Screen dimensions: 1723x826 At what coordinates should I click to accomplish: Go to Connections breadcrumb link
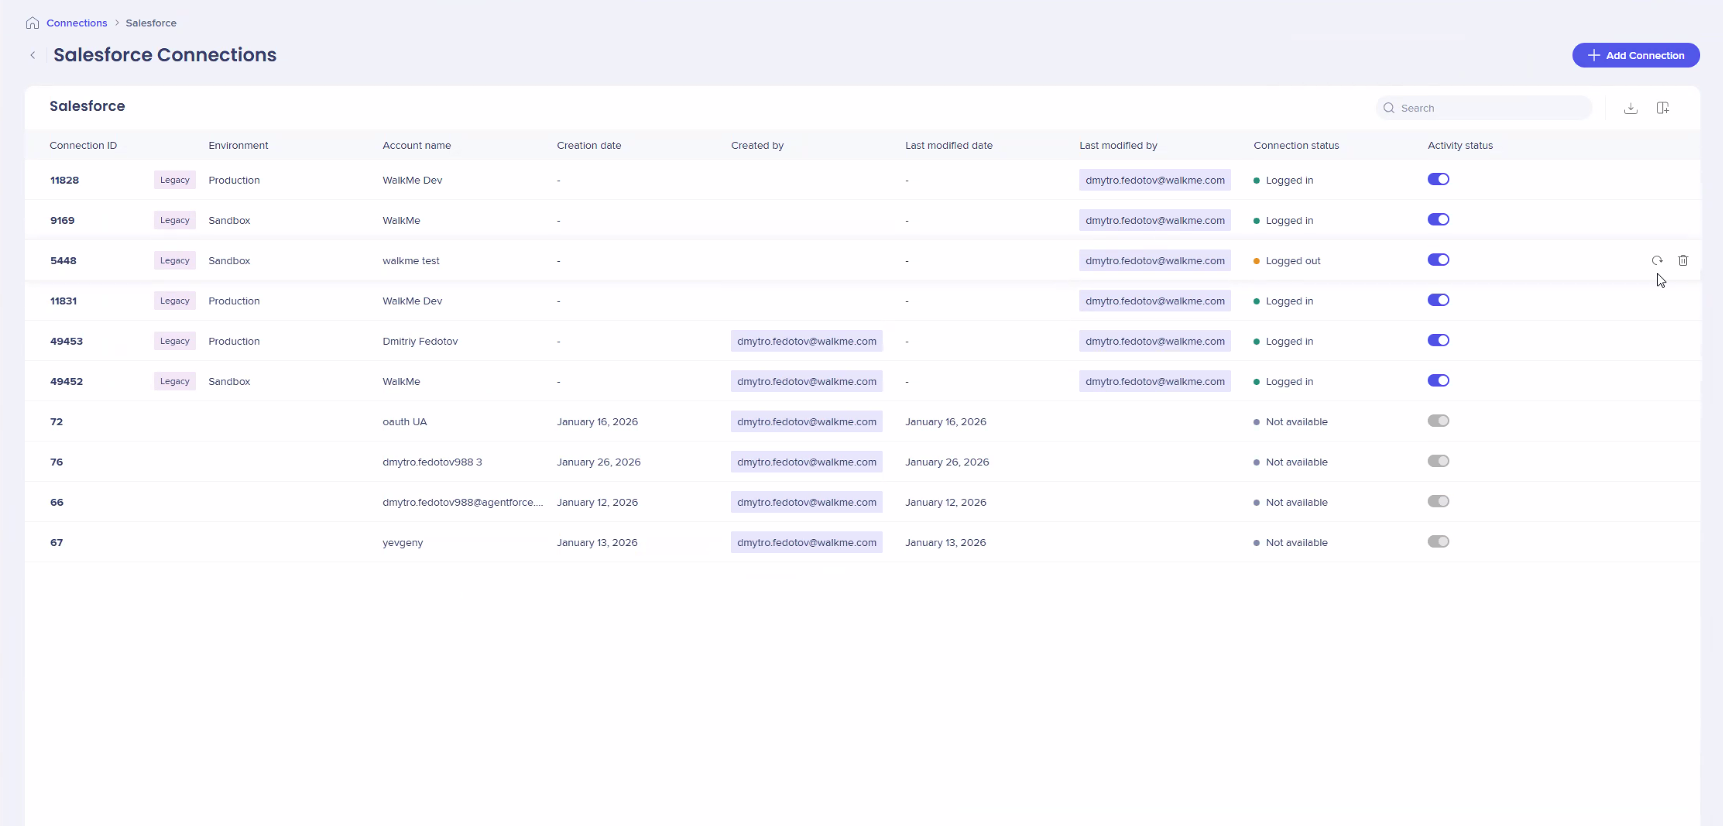pos(77,23)
